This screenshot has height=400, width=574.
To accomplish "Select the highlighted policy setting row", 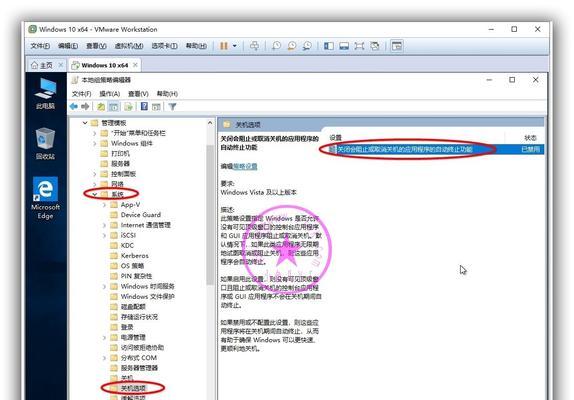I will coord(435,149).
